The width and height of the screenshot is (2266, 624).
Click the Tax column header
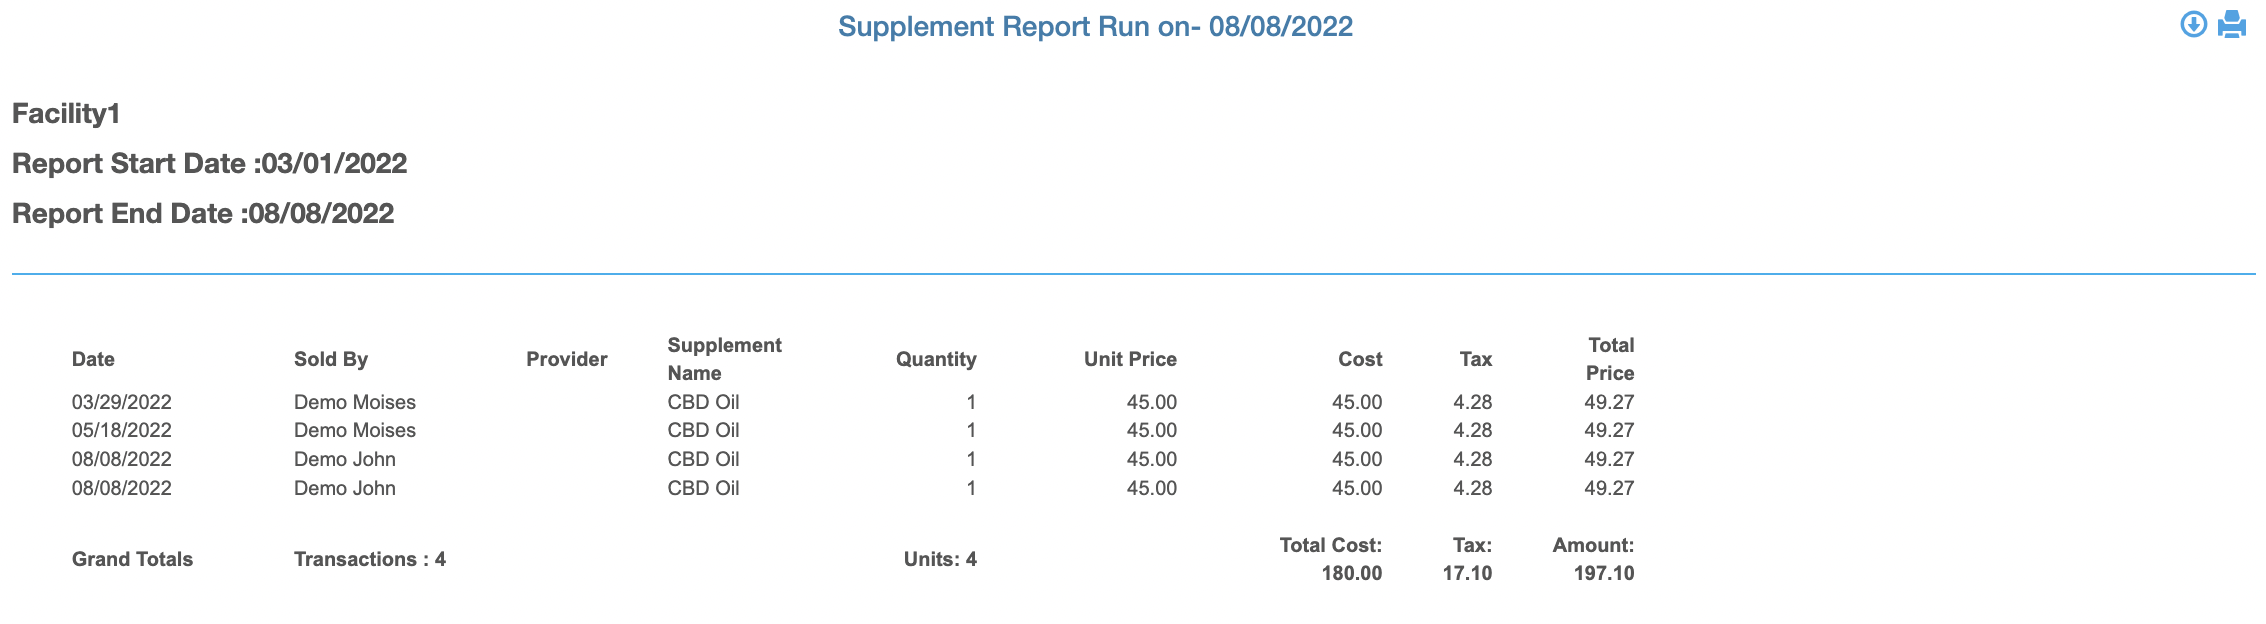point(1476,359)
